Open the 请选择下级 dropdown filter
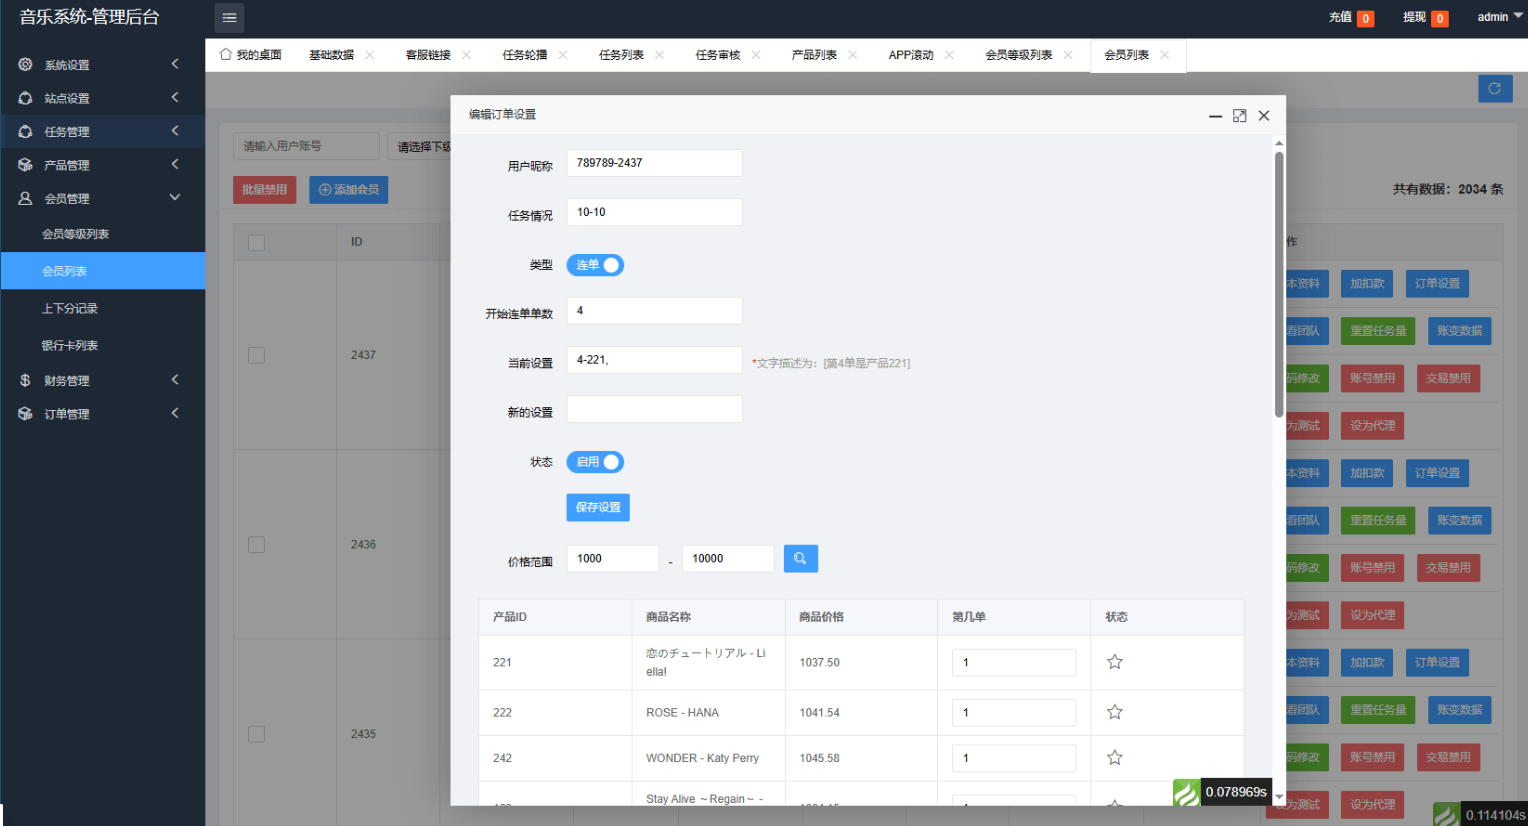The height and width of the screenshot is (826, 1528). (420, 146)
